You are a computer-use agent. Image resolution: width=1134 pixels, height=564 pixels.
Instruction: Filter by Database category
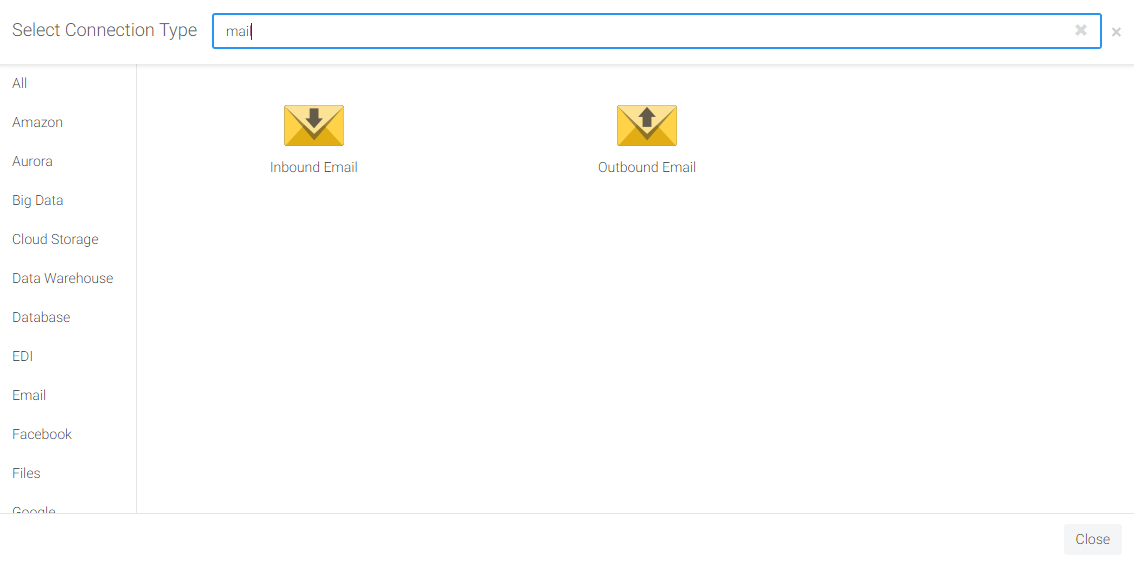tap(41, 317)
